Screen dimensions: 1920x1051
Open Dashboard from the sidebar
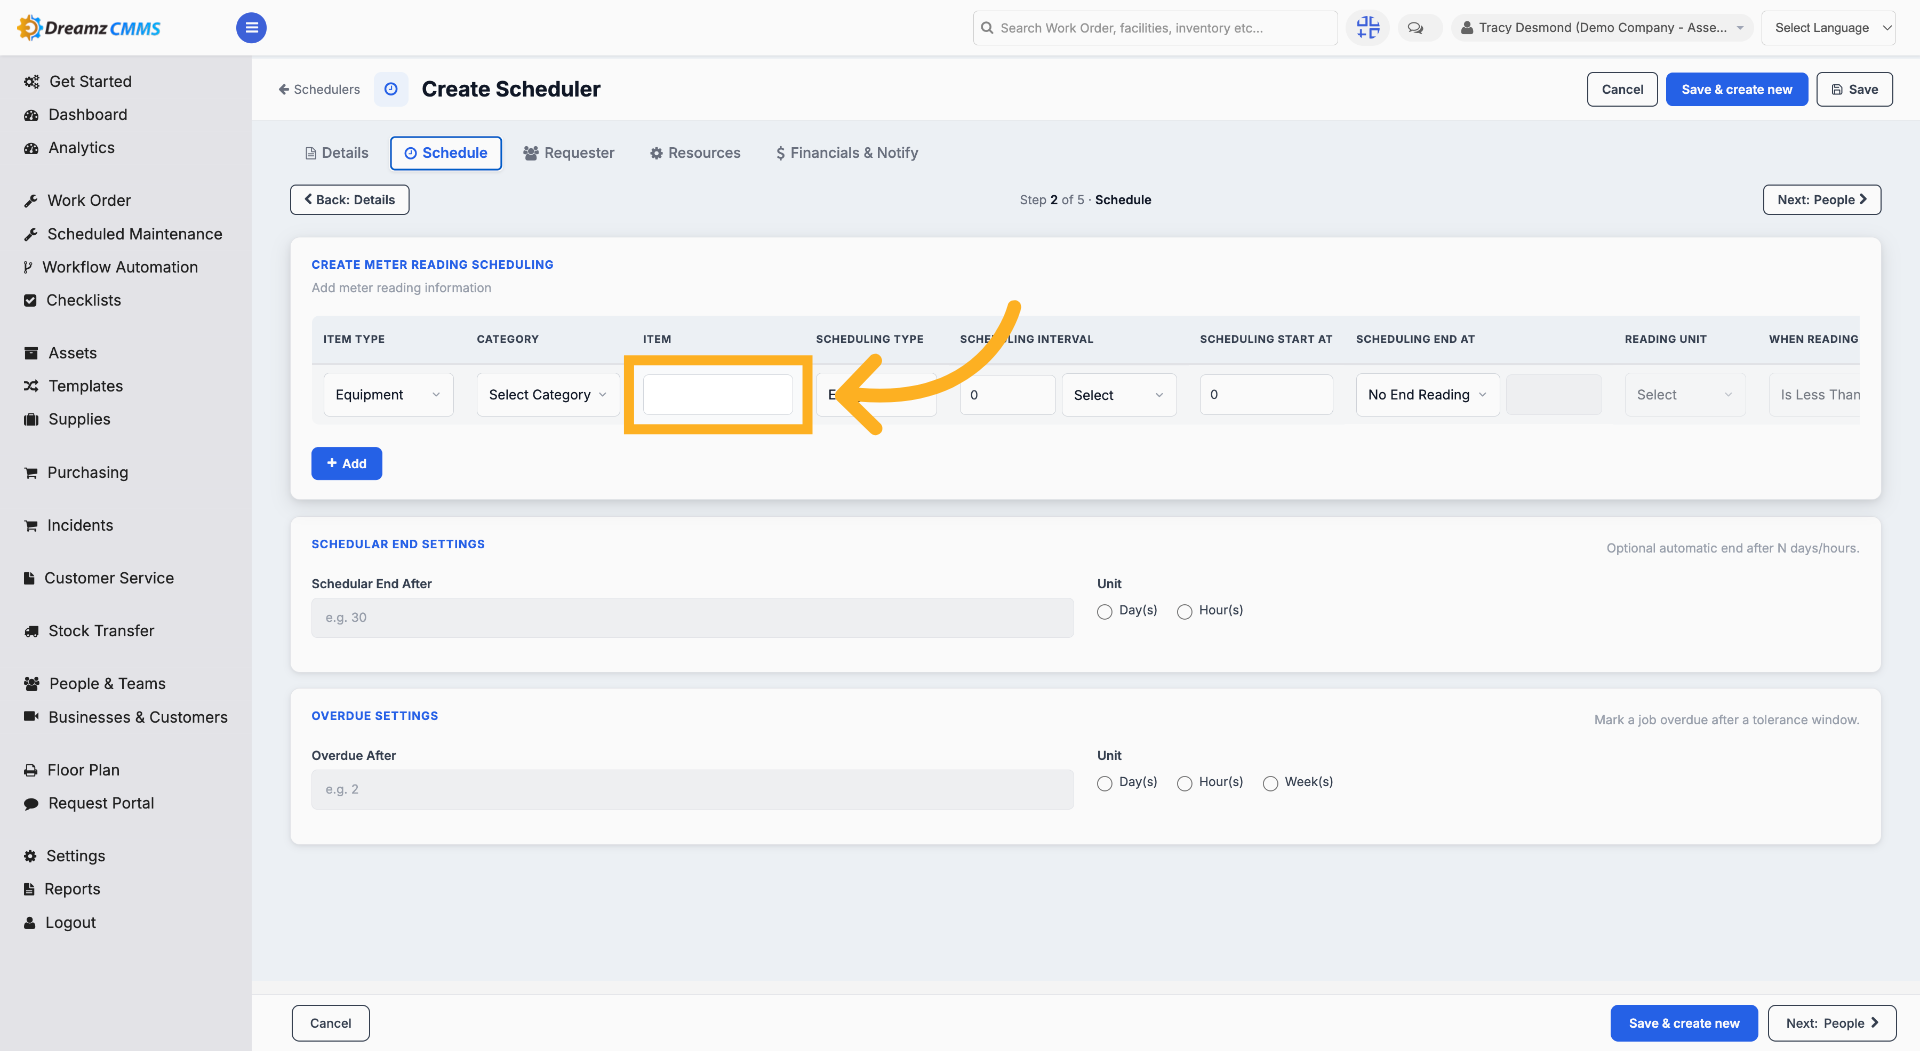[x=88, y=115]
